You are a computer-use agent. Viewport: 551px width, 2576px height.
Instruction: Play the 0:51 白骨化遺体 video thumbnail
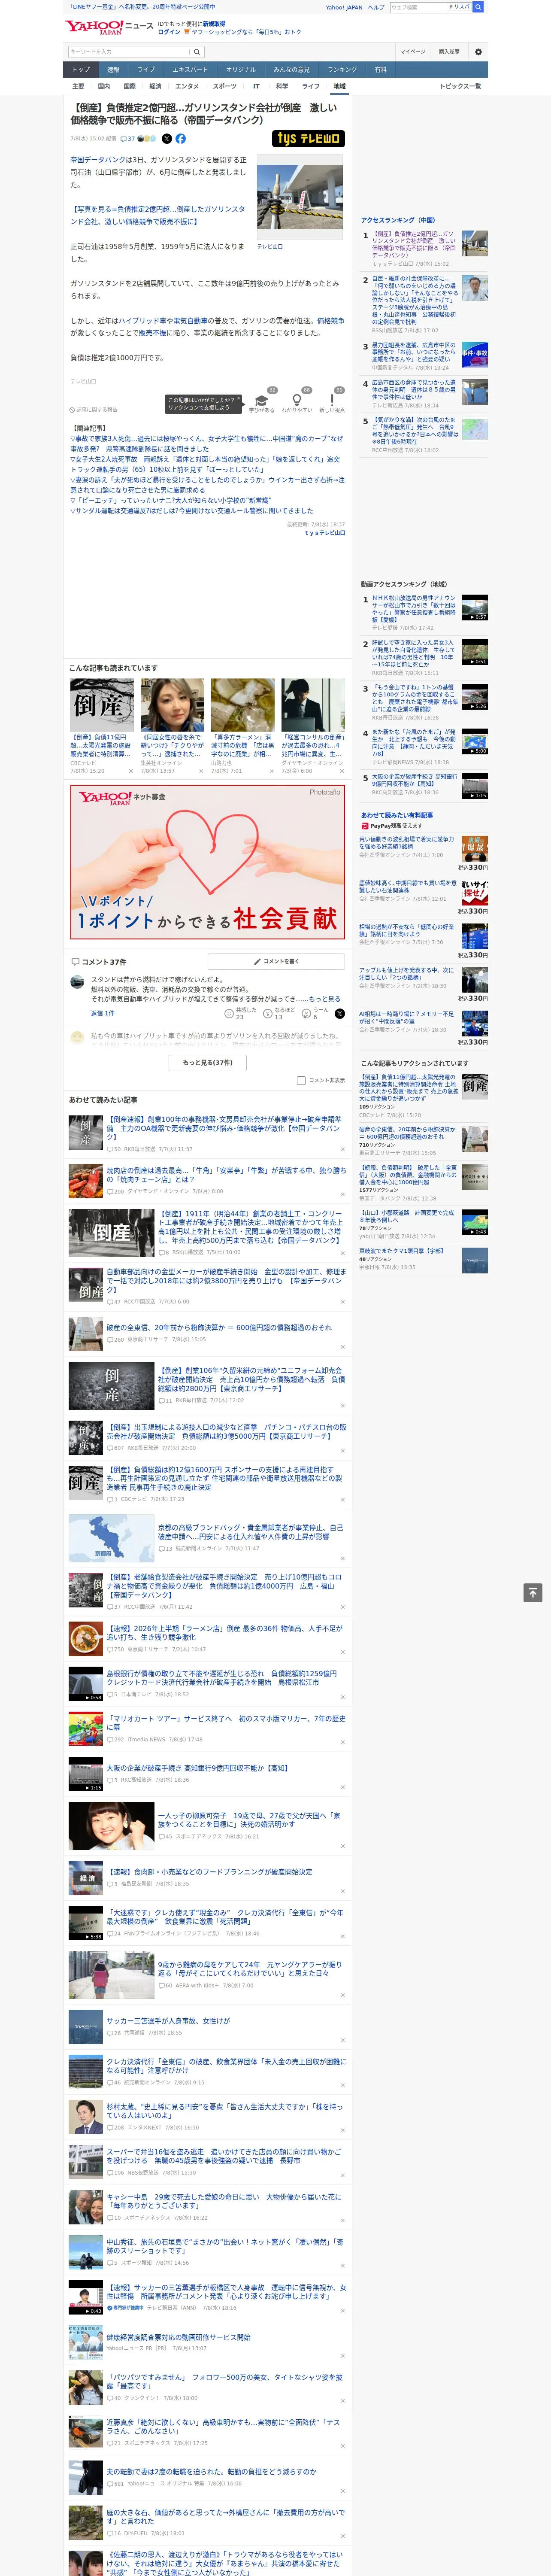pos(475,653)
